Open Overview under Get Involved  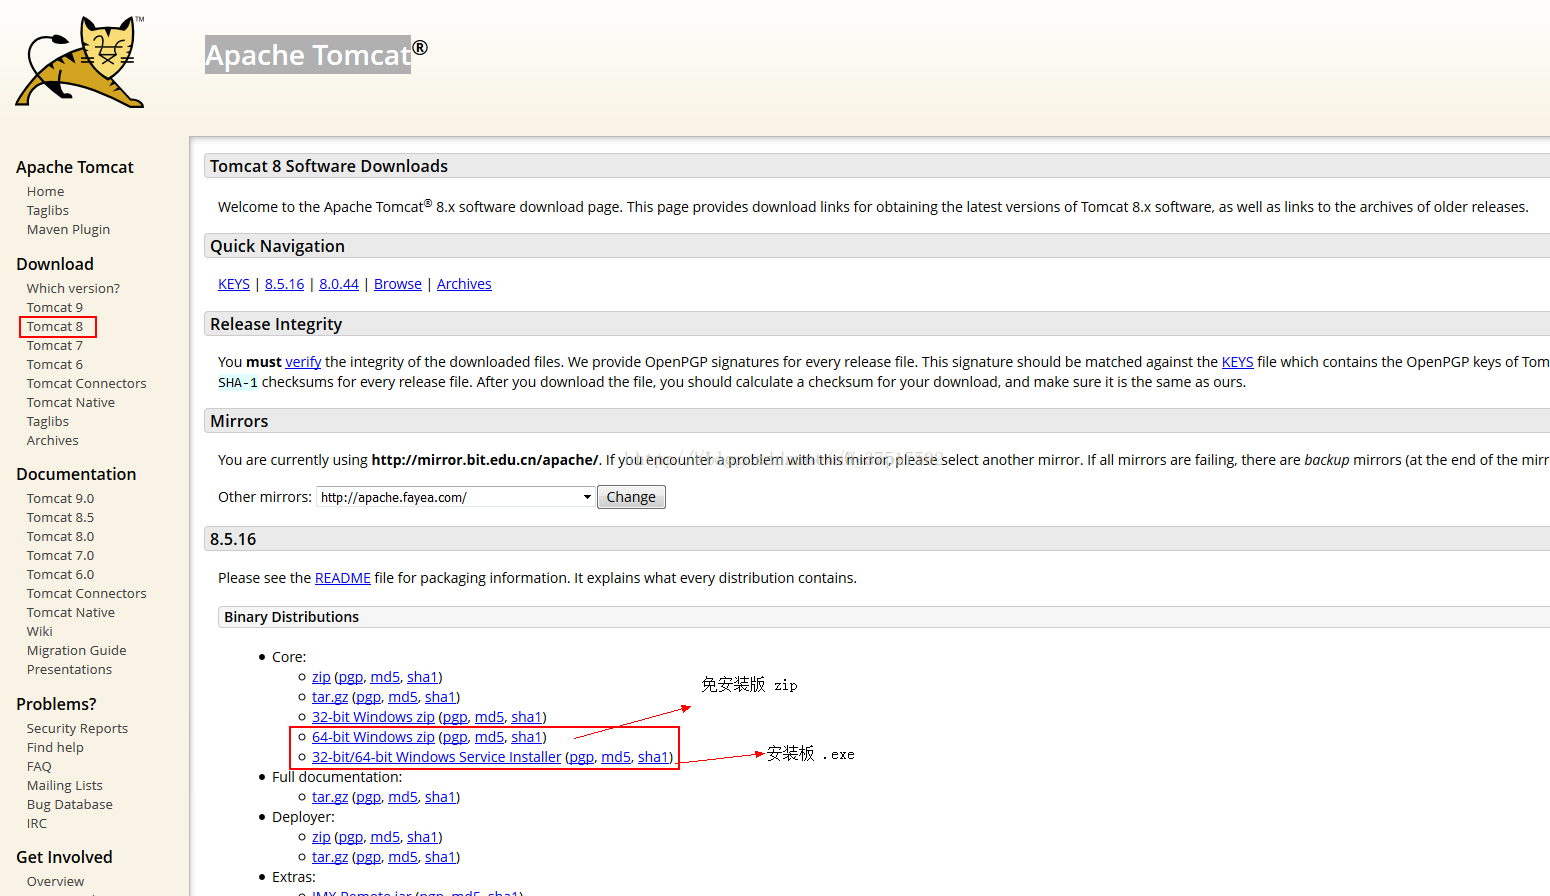click(x=55, y=881)
